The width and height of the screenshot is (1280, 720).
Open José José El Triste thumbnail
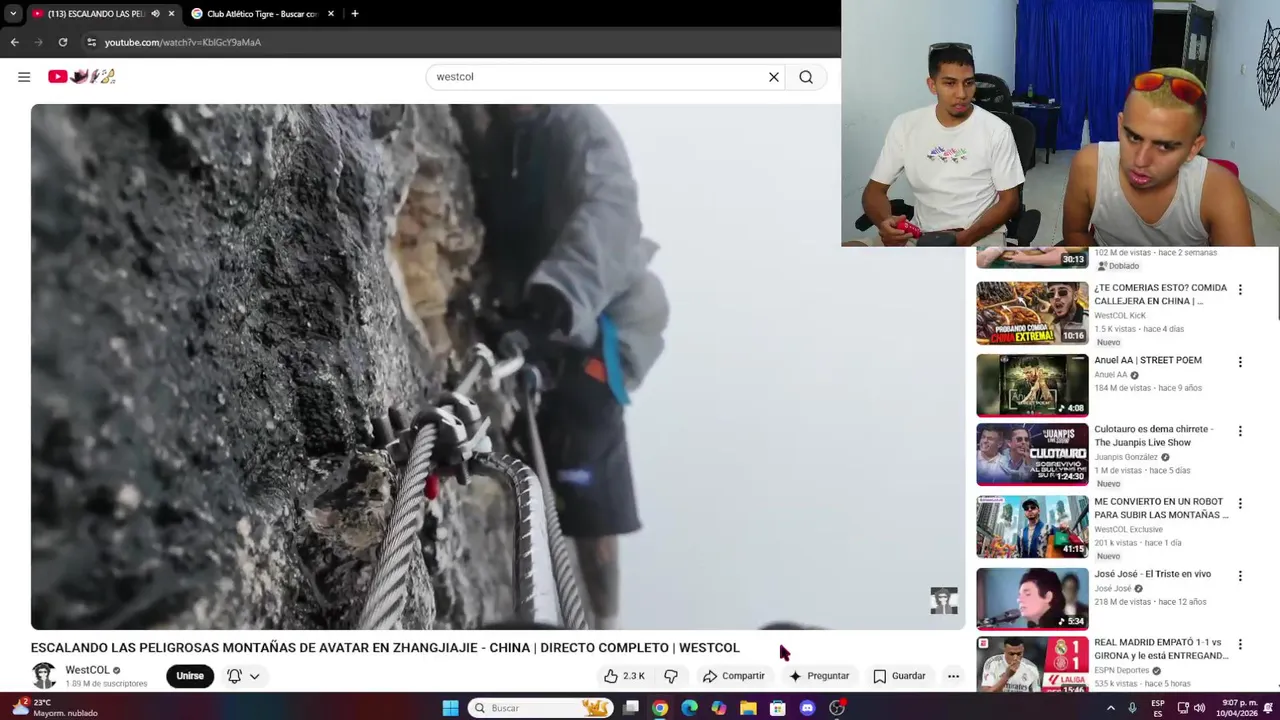(1032, 598)
